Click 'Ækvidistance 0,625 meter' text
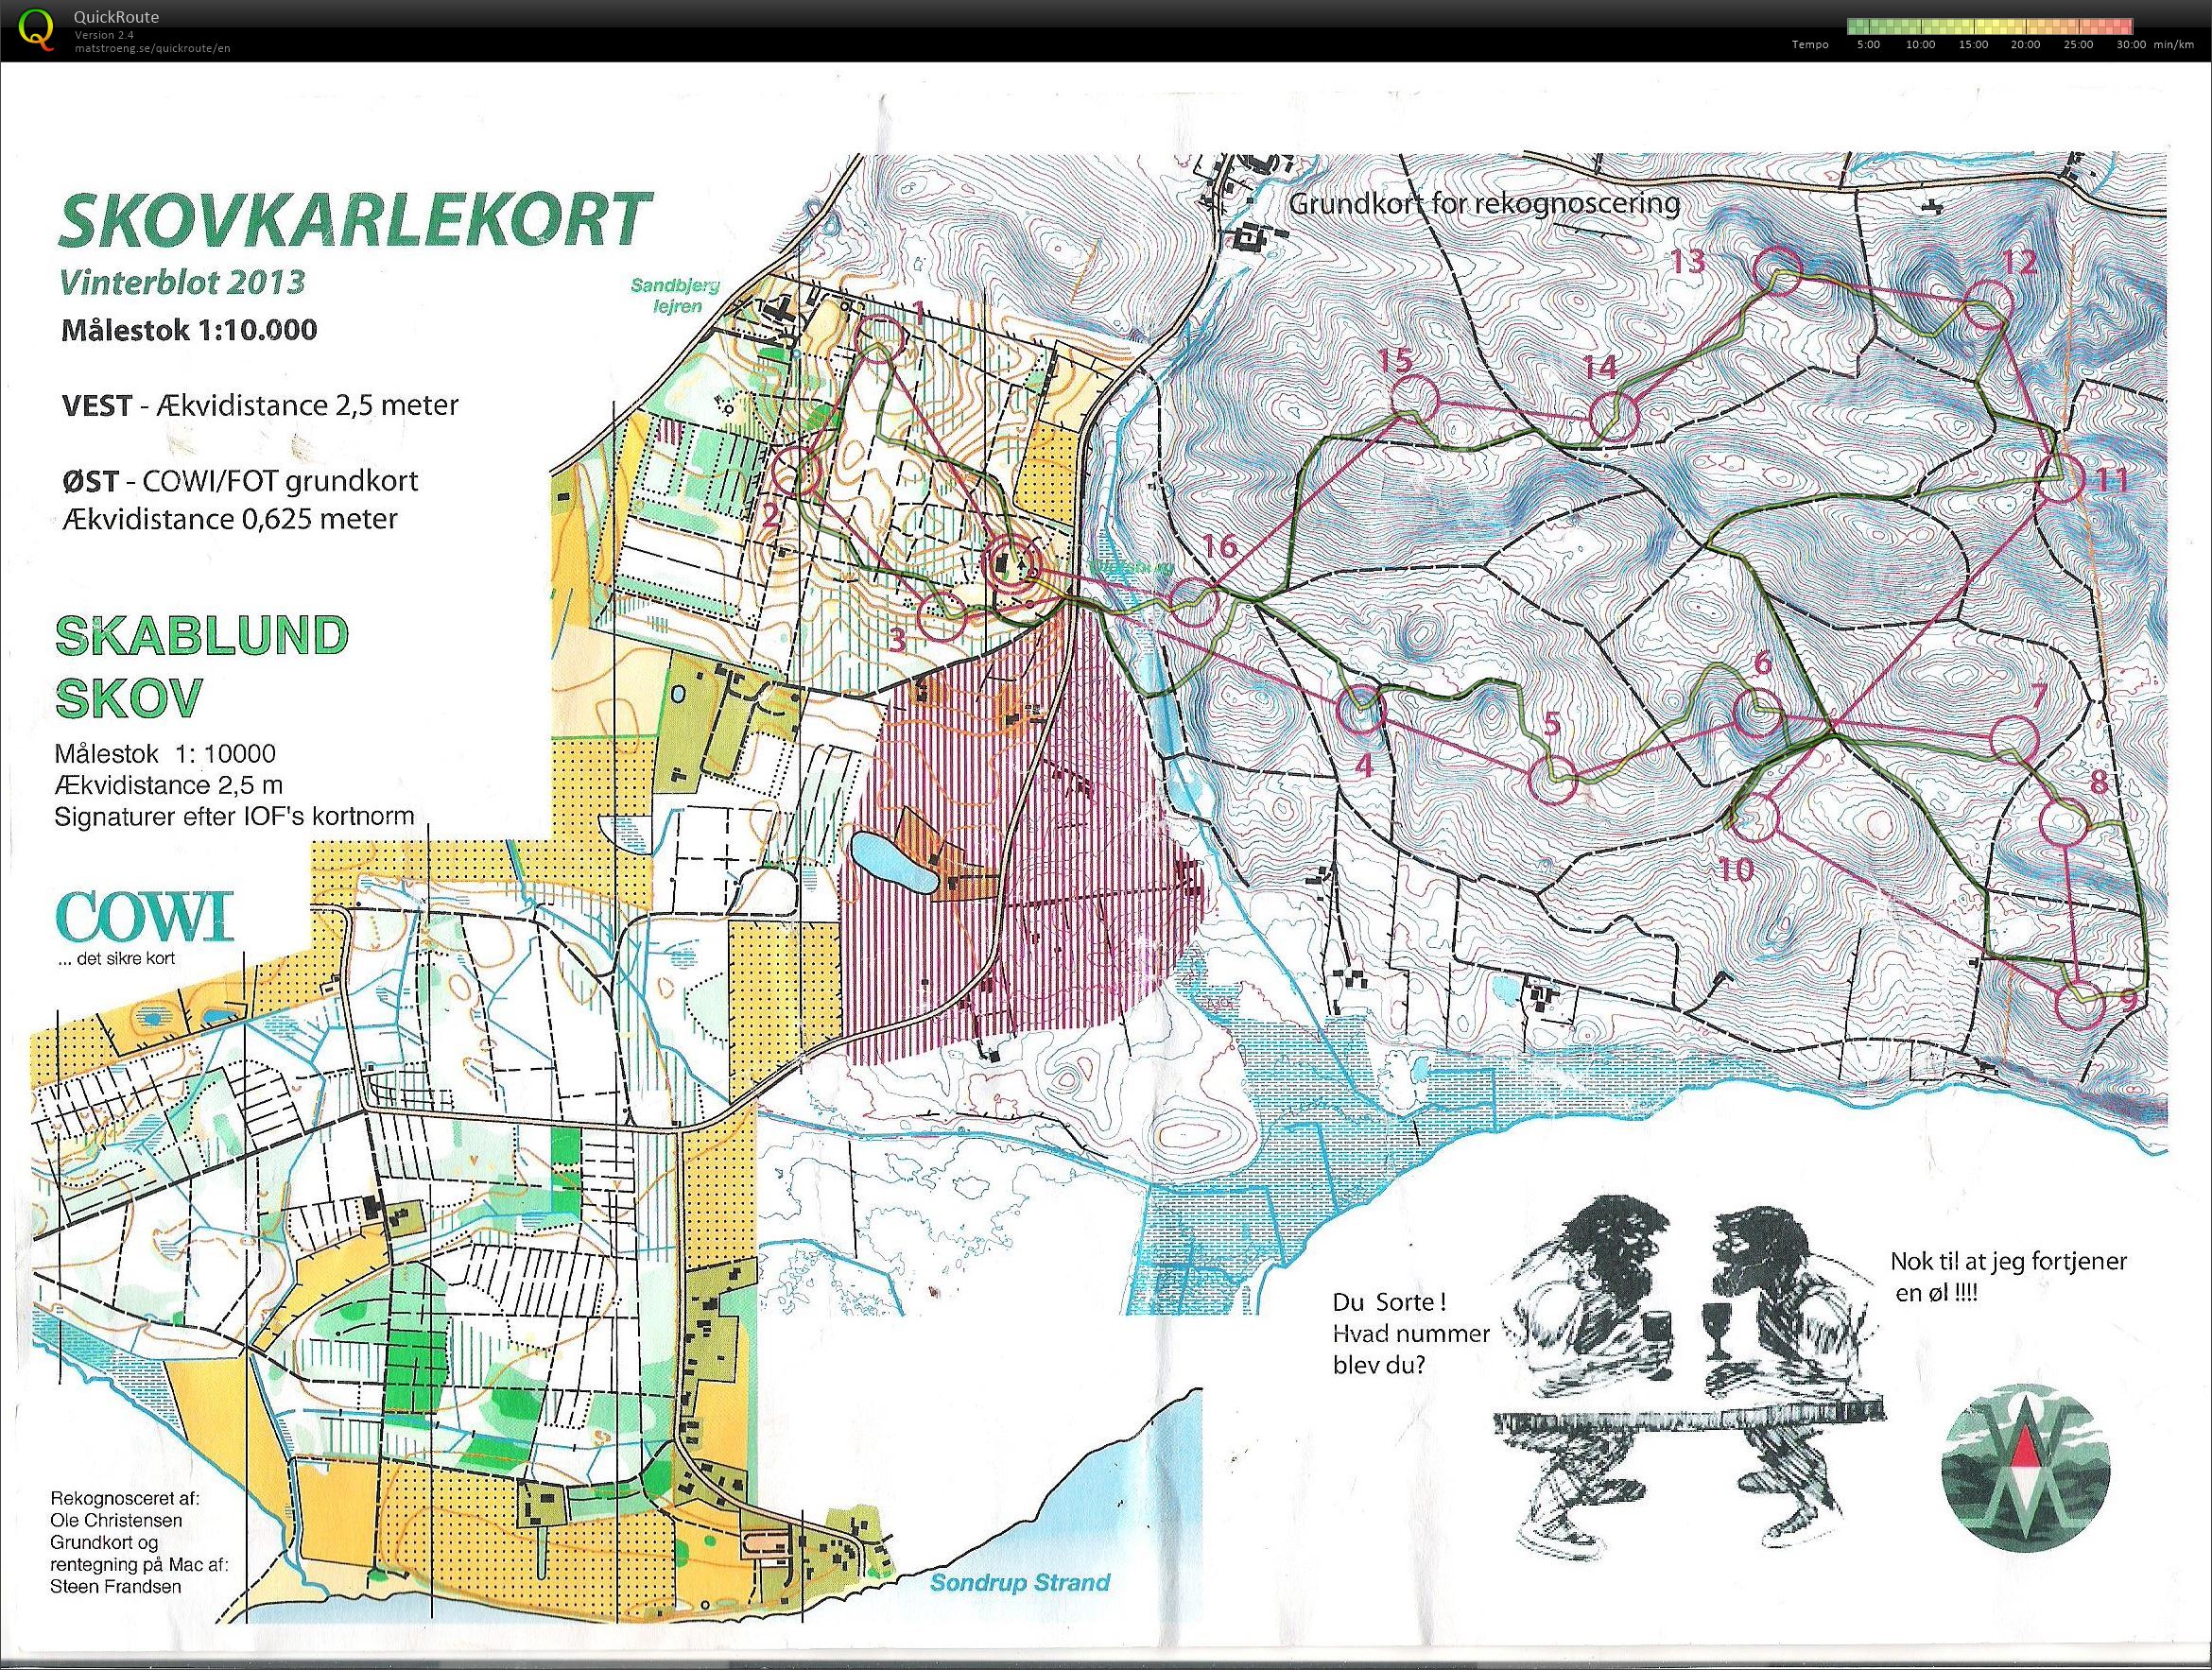 pyautogui.click(x=229, y=519)
